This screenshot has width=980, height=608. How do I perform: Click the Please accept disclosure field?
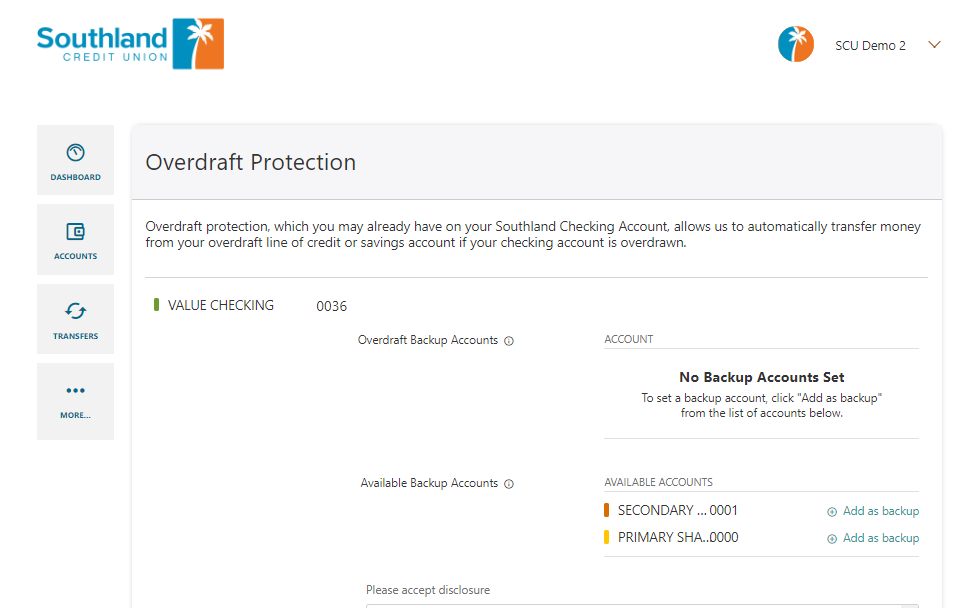(642, 606)
